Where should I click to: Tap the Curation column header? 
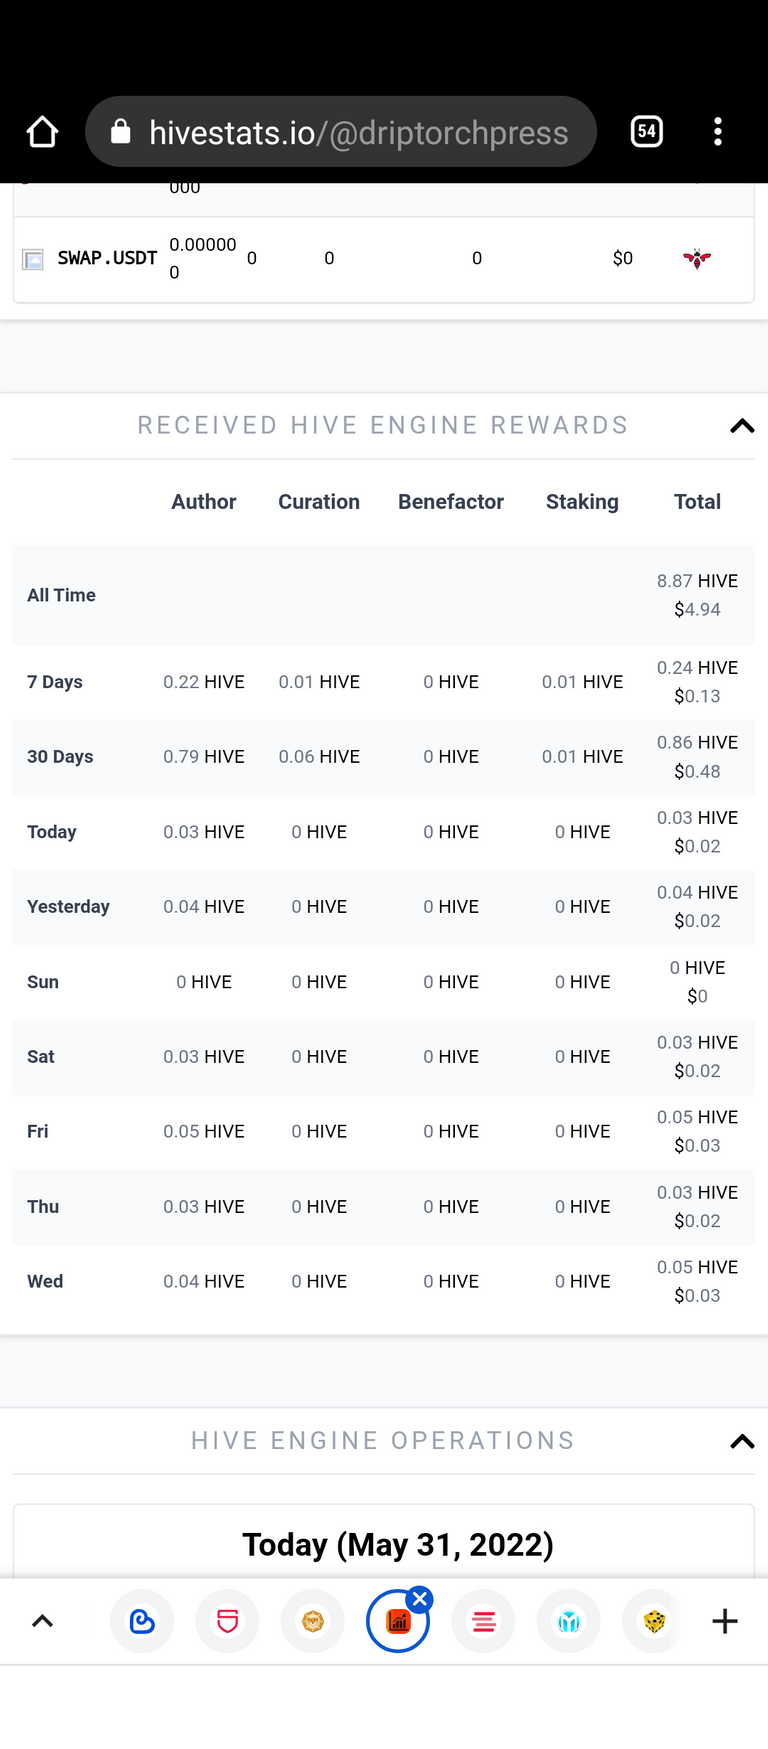[x=319, y=502]
